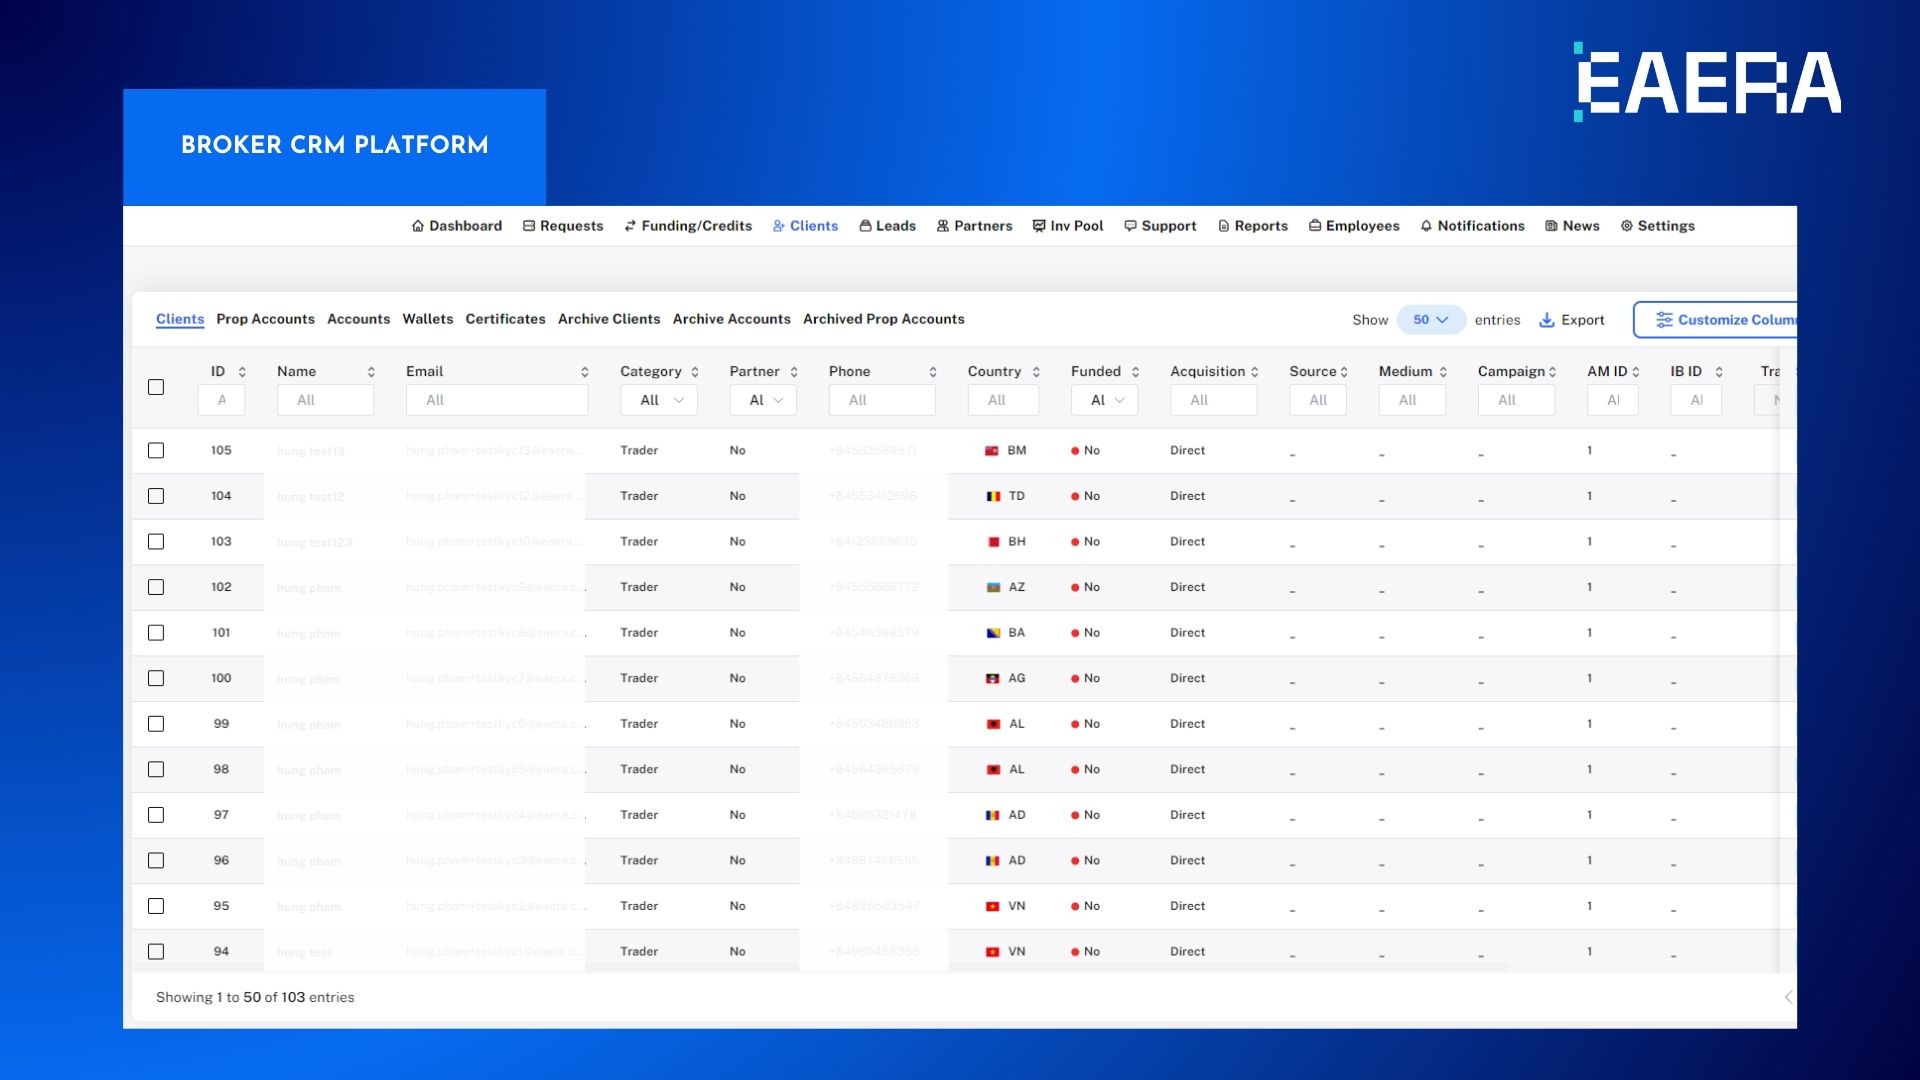Click the Acquisition filter input

pos(1213,400)
